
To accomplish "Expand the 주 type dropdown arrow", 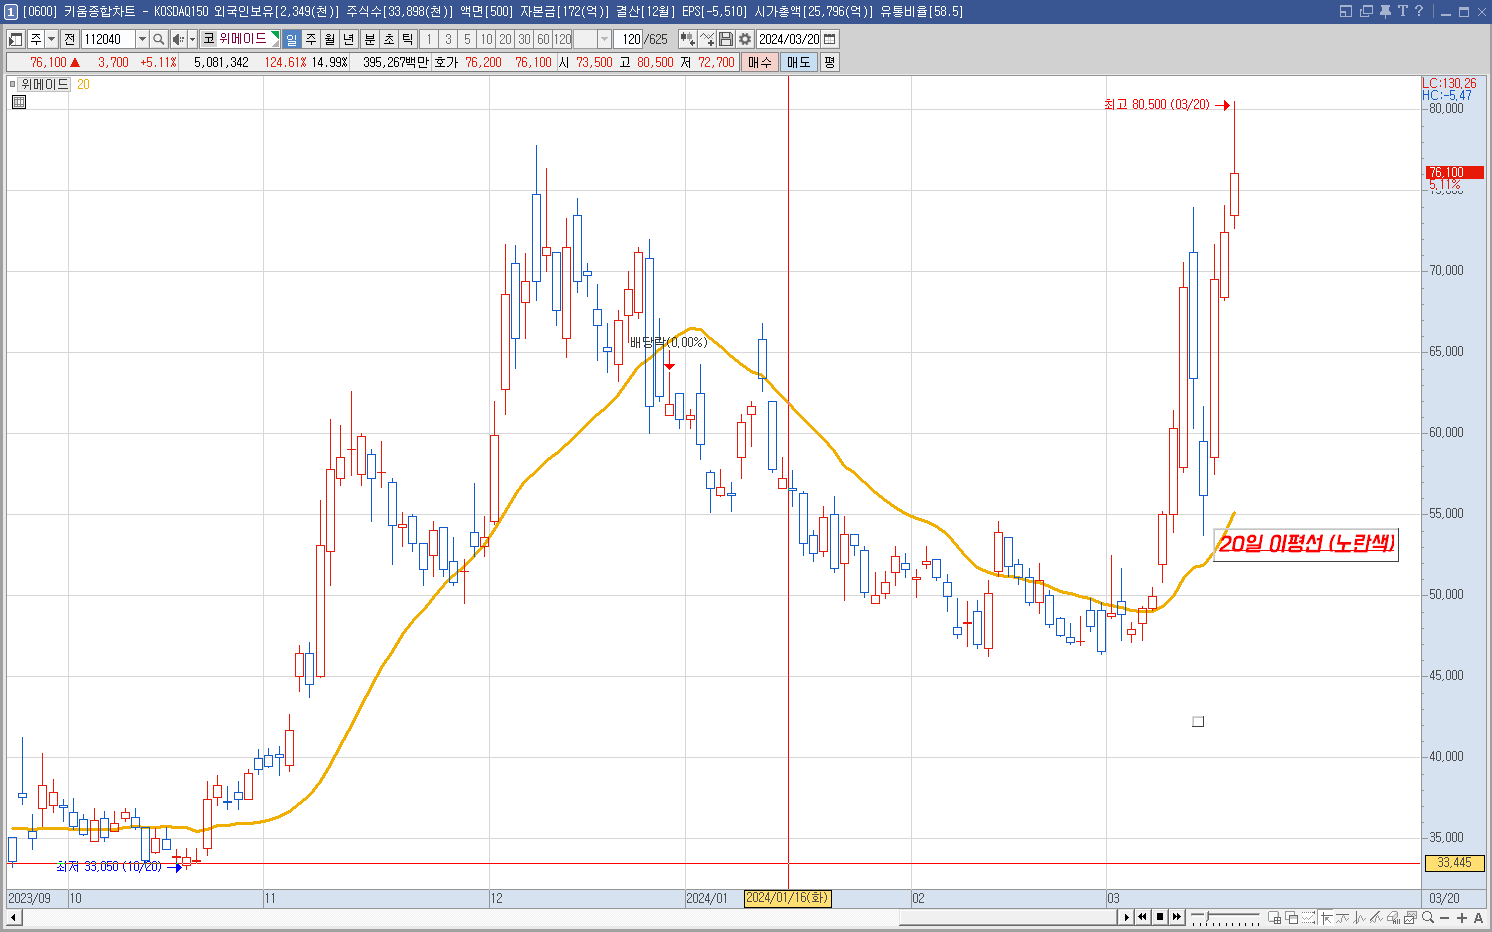I will point(51,39).
